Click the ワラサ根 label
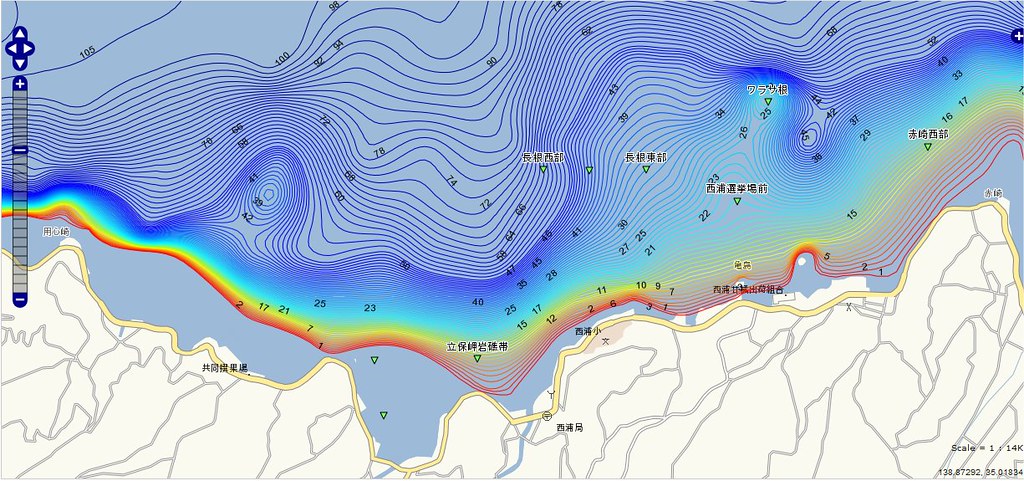1024x481 pixels. tap(767, 90)
